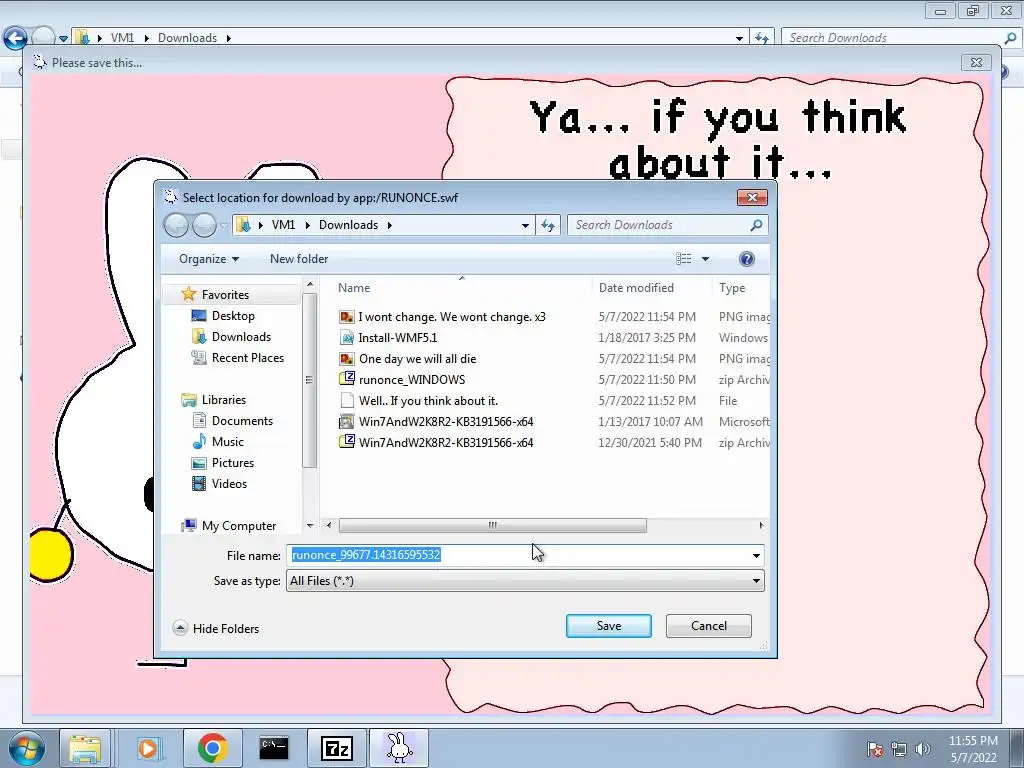Click refresh button beside dialog address bar

click(x=547, y=225)
